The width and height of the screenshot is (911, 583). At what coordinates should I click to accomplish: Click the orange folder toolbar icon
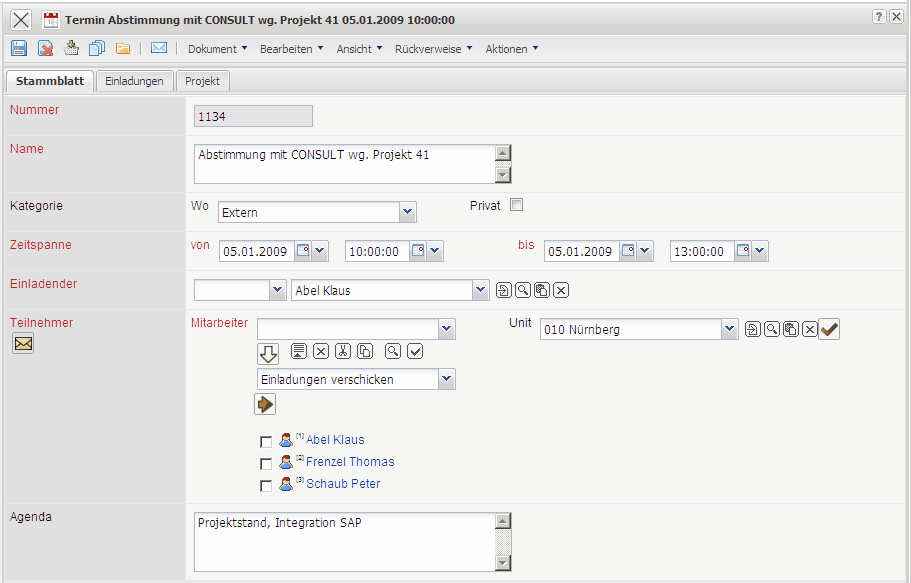click(x=123, y=48)
